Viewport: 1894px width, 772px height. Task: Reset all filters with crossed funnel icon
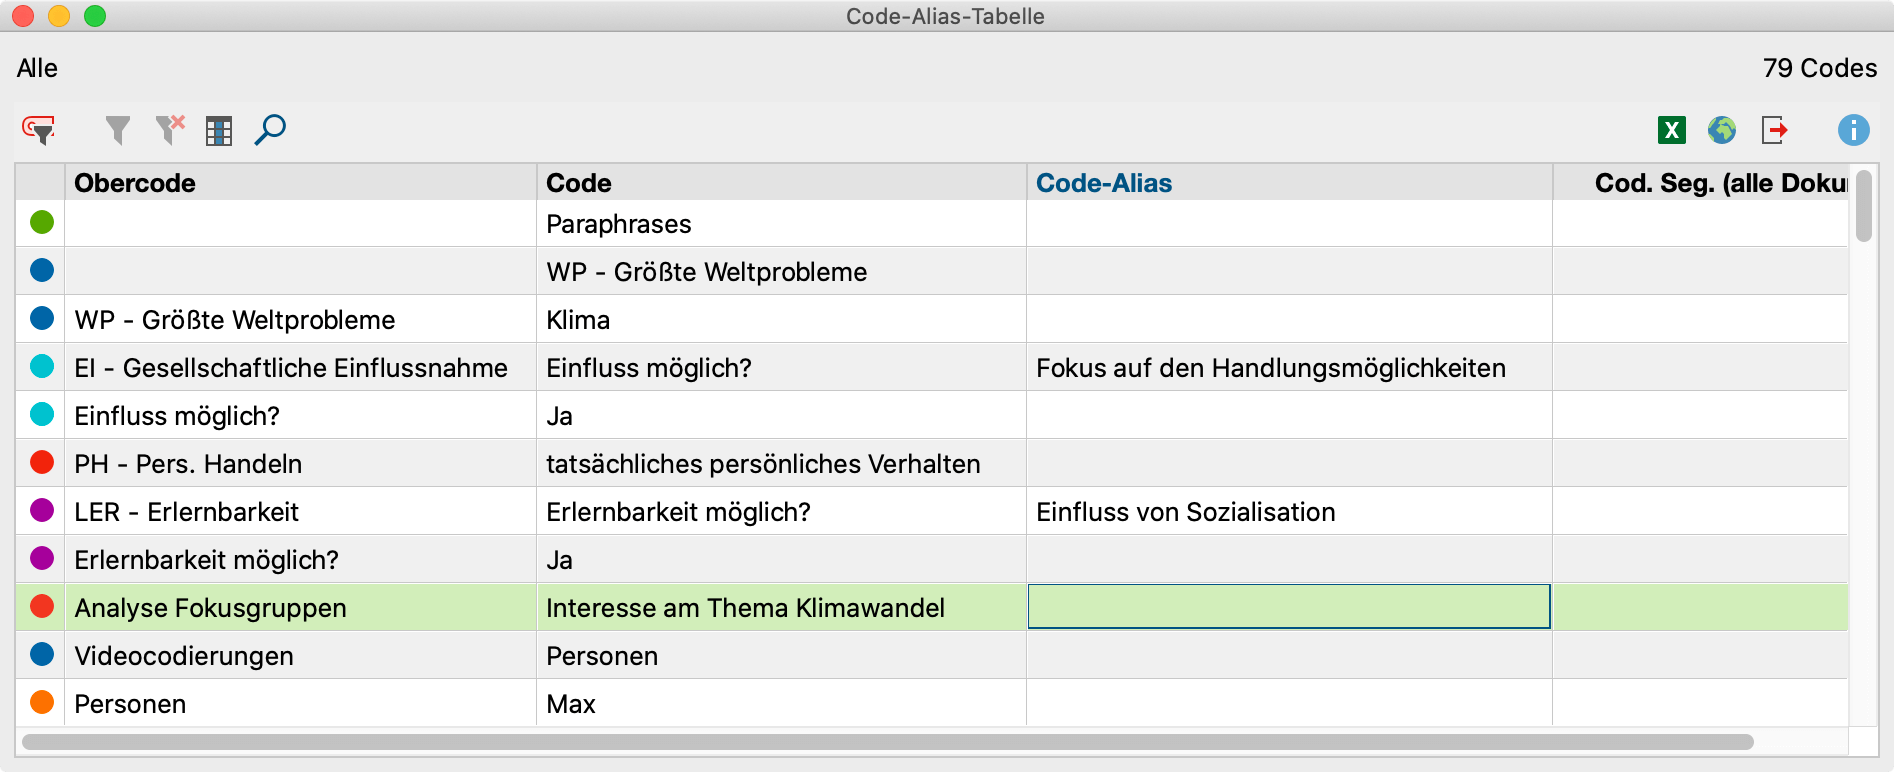[170, 130]
